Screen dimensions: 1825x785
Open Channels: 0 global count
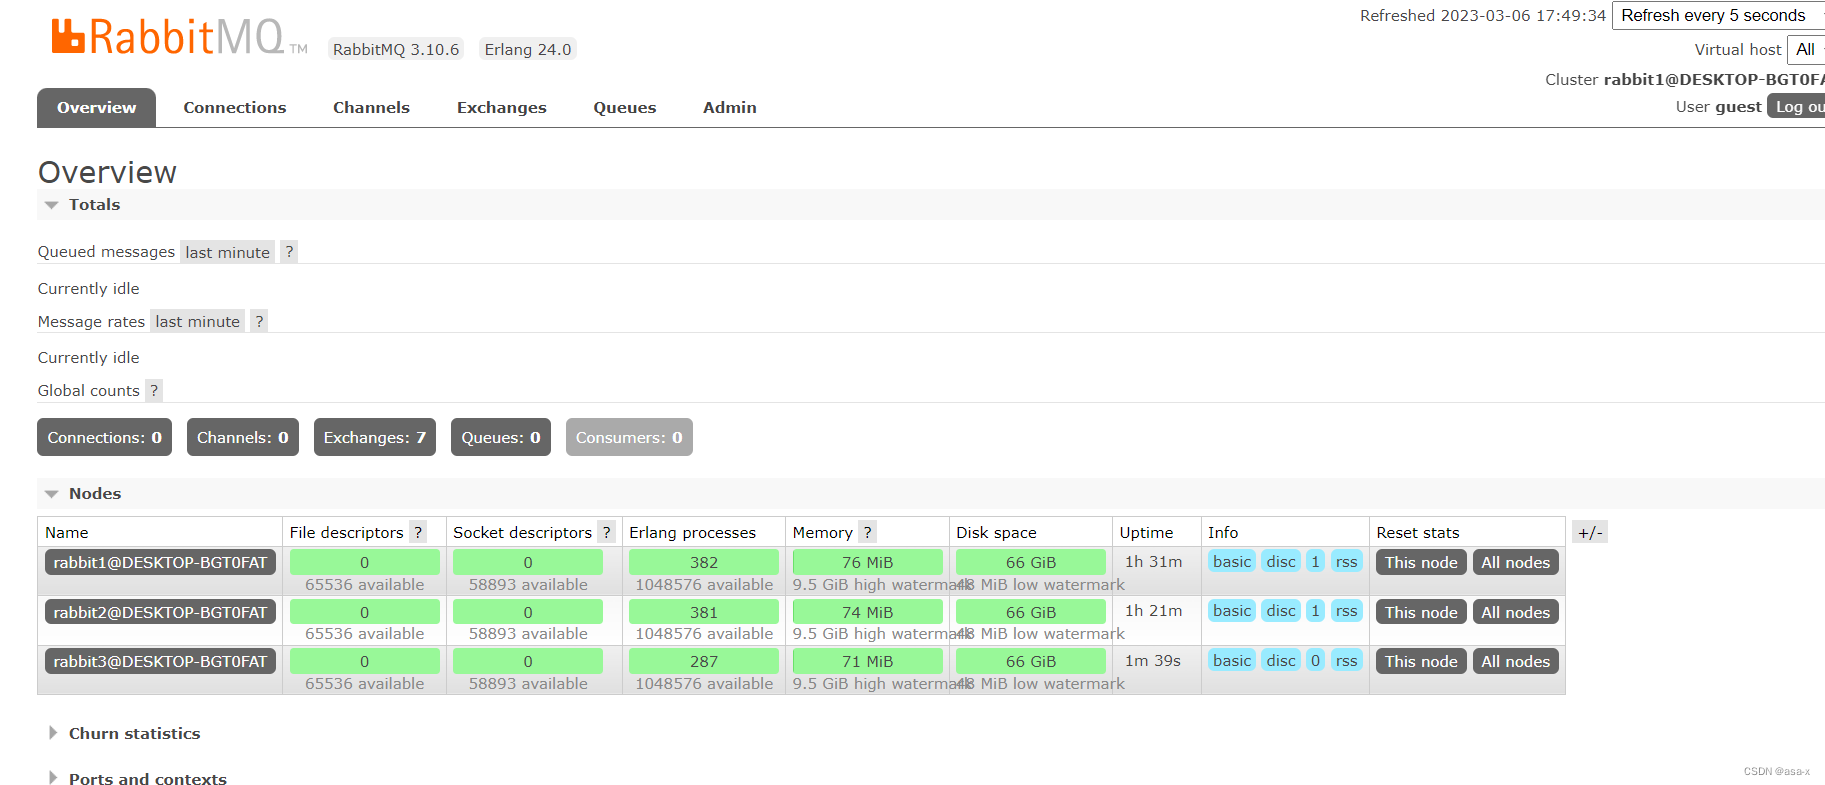click(x=242, y=437)
